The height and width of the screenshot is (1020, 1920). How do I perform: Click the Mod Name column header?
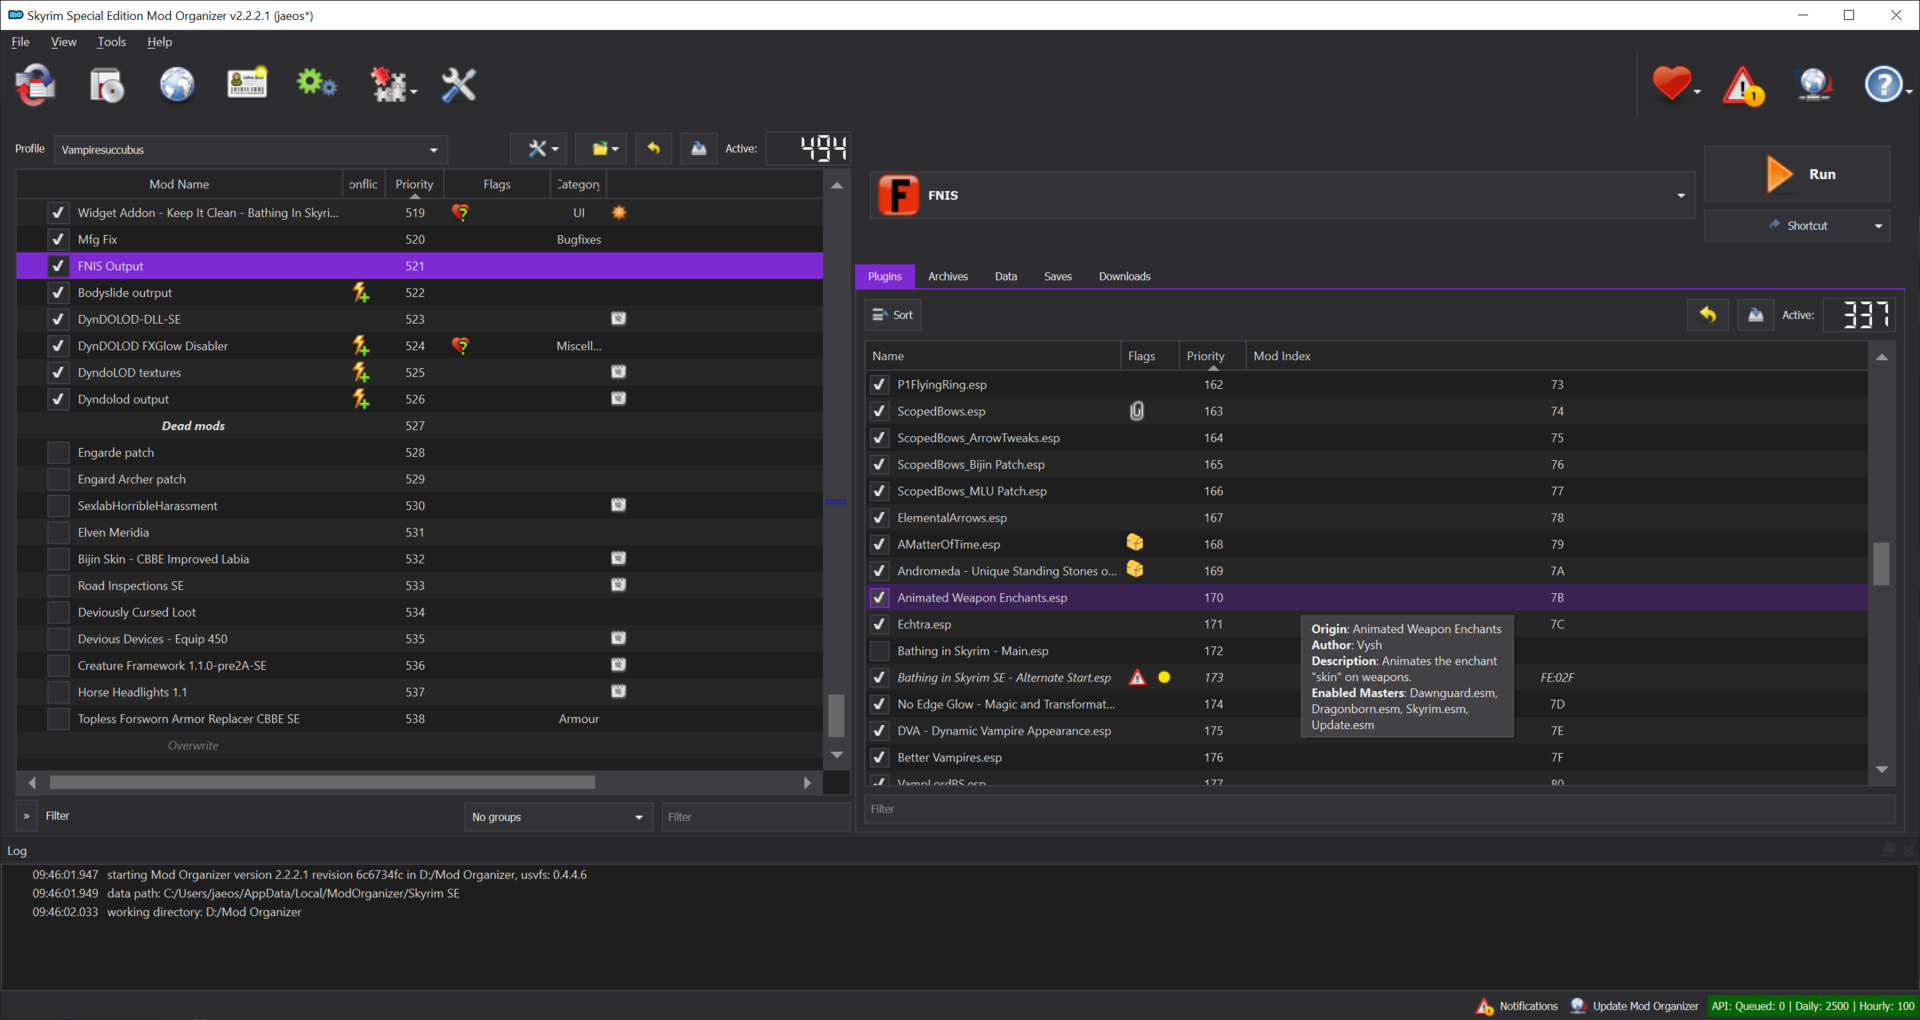tap(179, 184)
